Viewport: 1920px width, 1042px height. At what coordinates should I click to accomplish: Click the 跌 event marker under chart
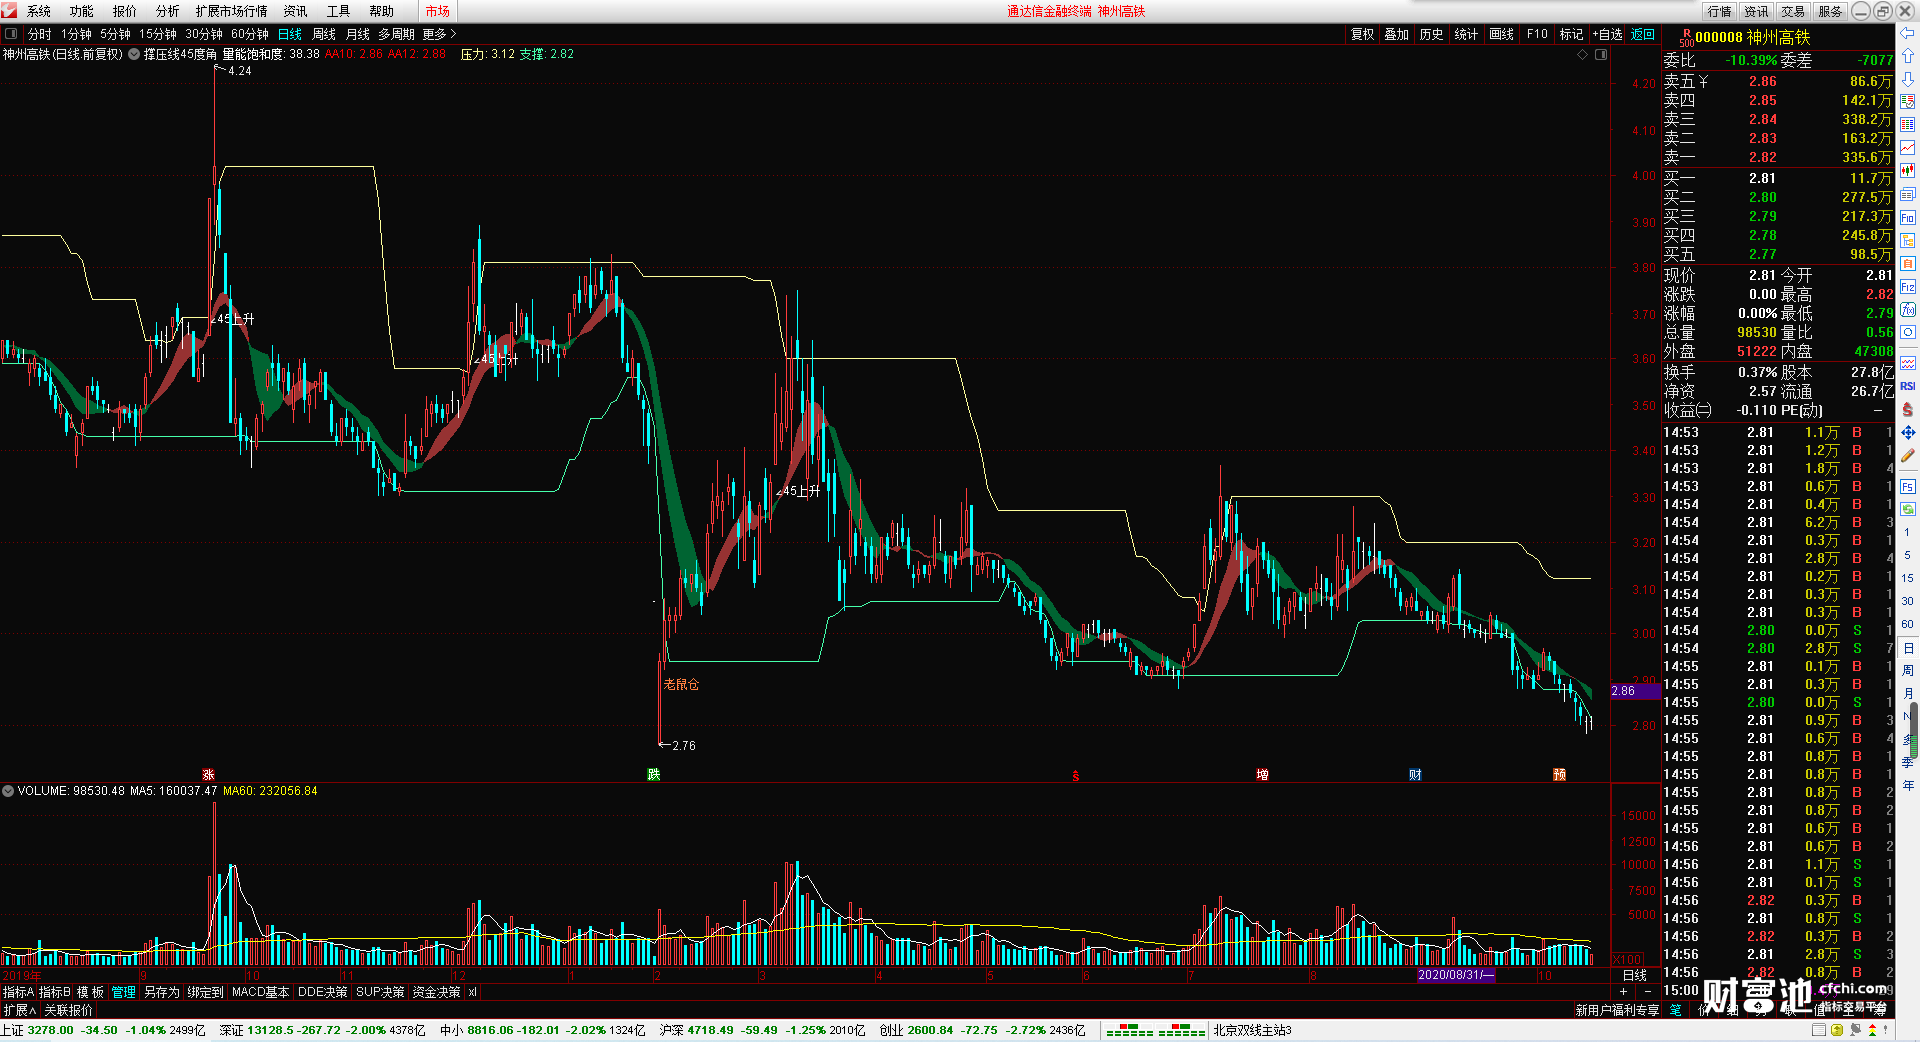(x=653, y=775)
